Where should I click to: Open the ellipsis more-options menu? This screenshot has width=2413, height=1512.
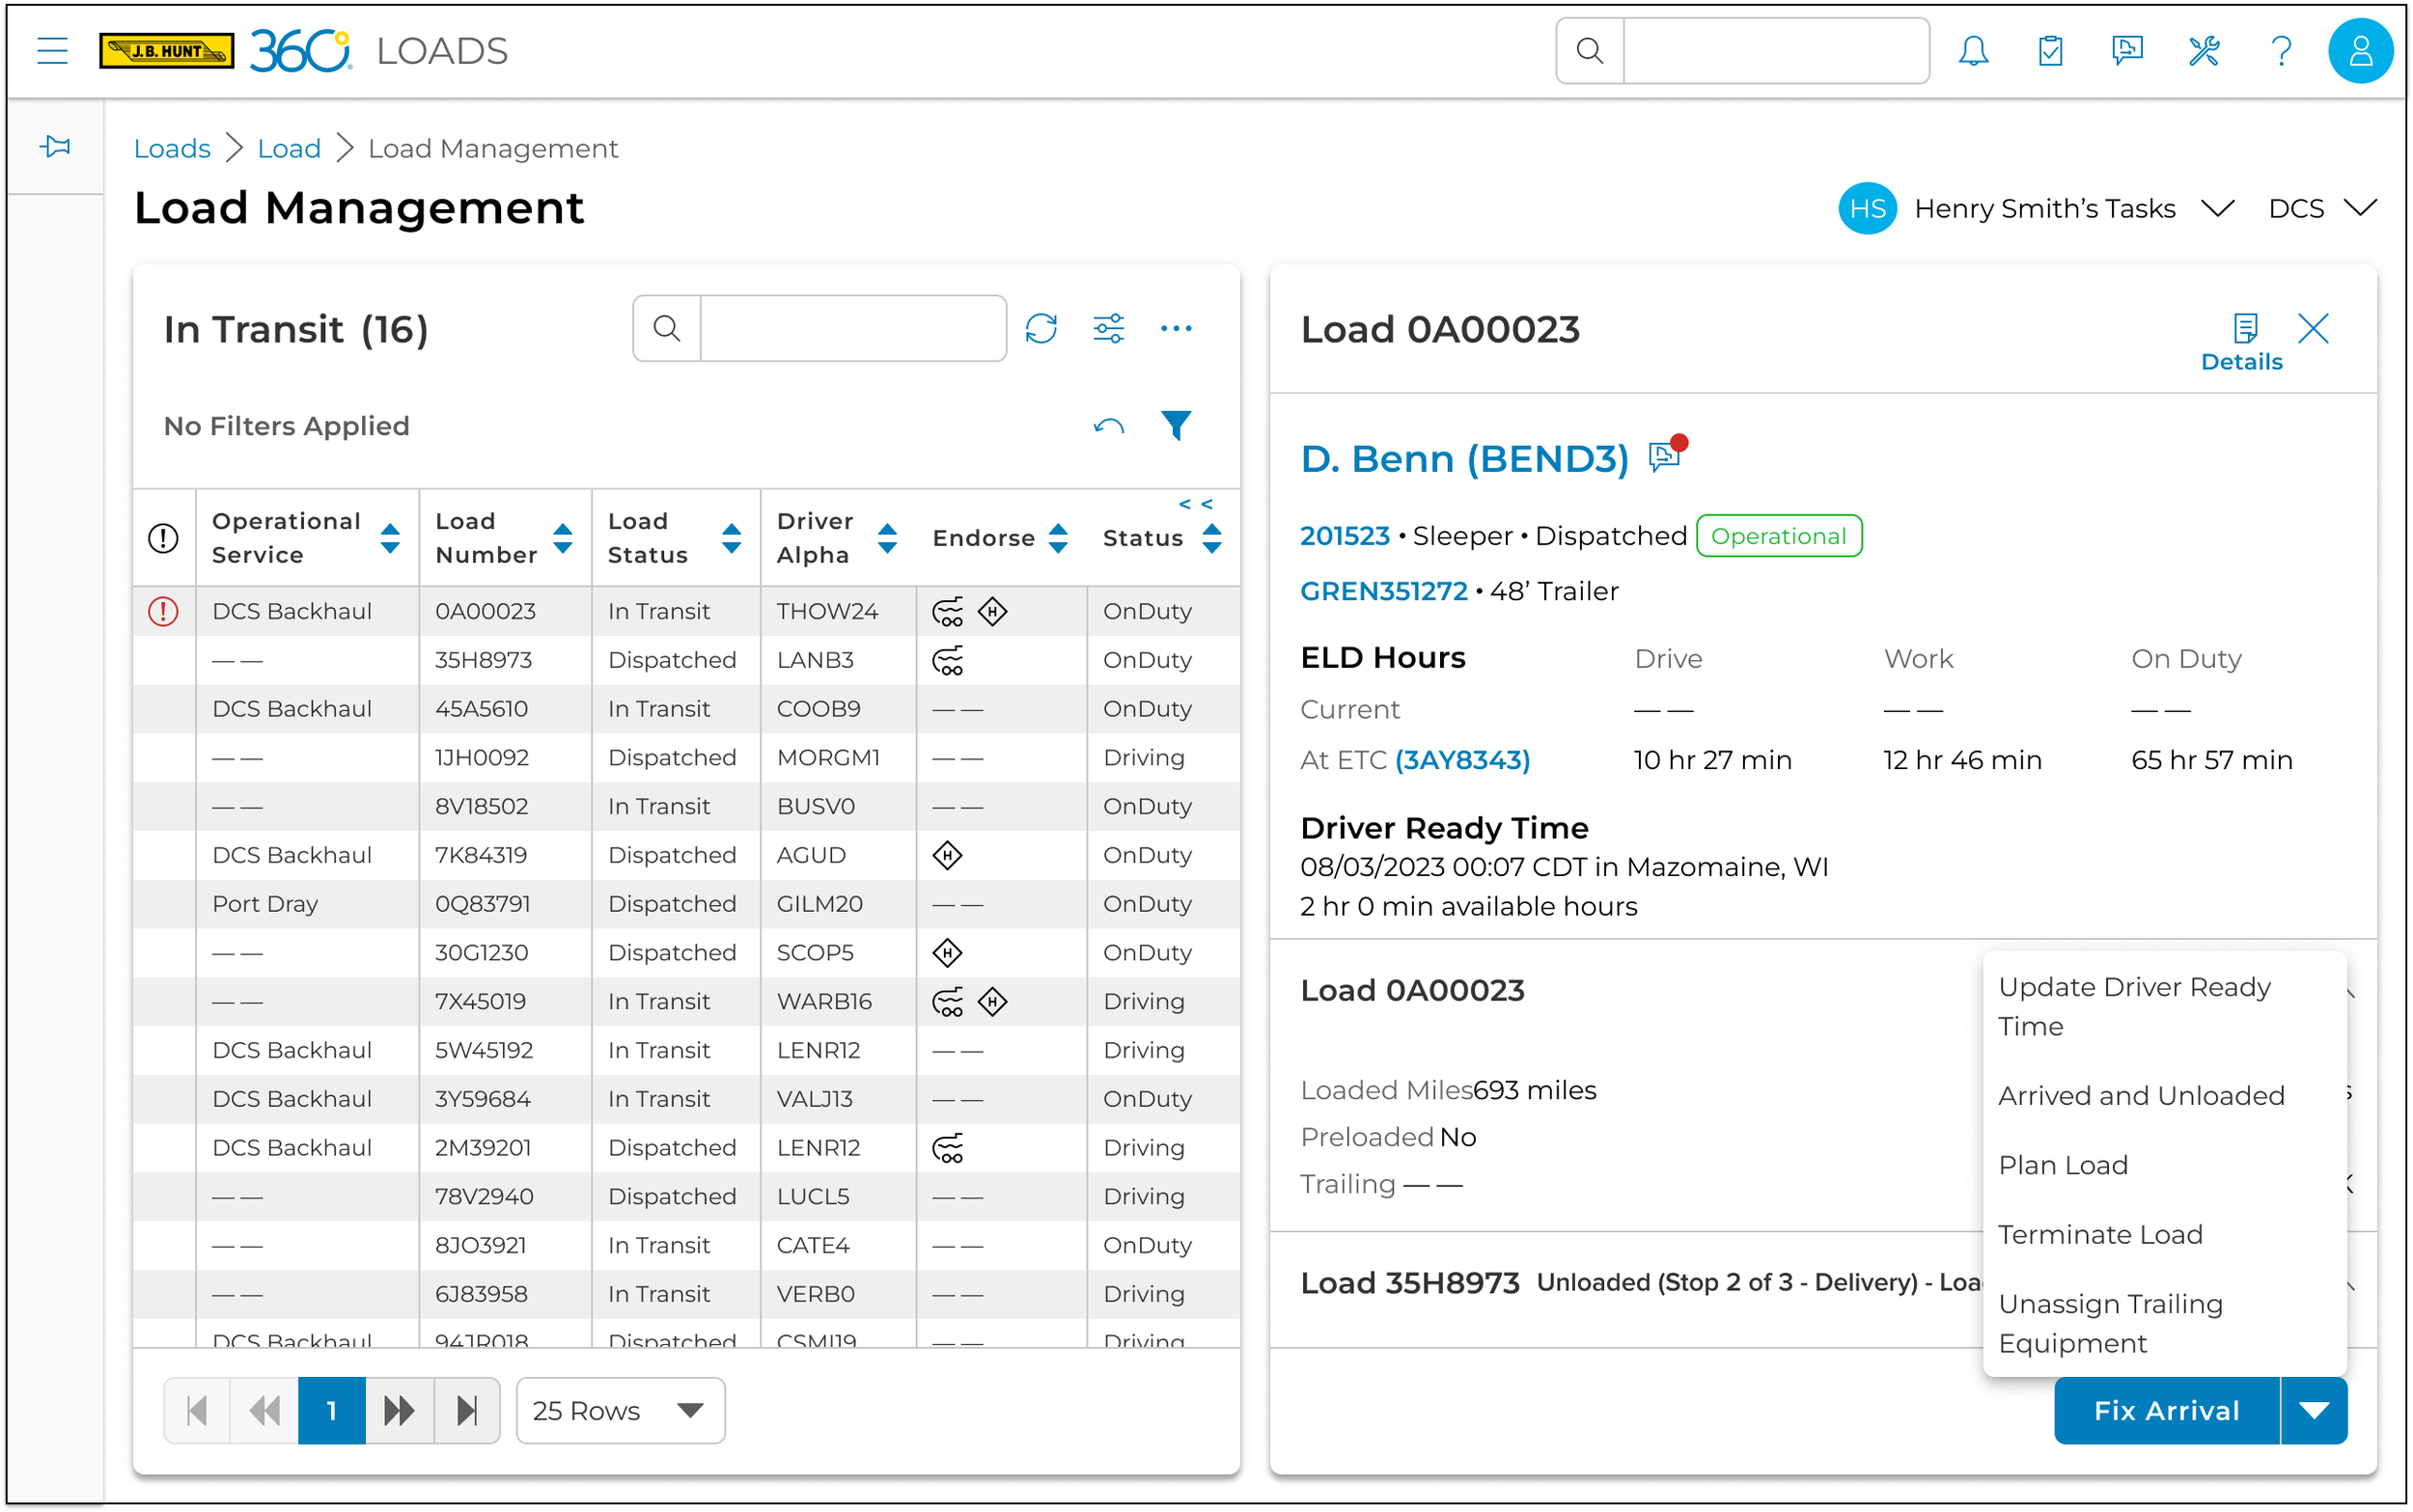1177,328
